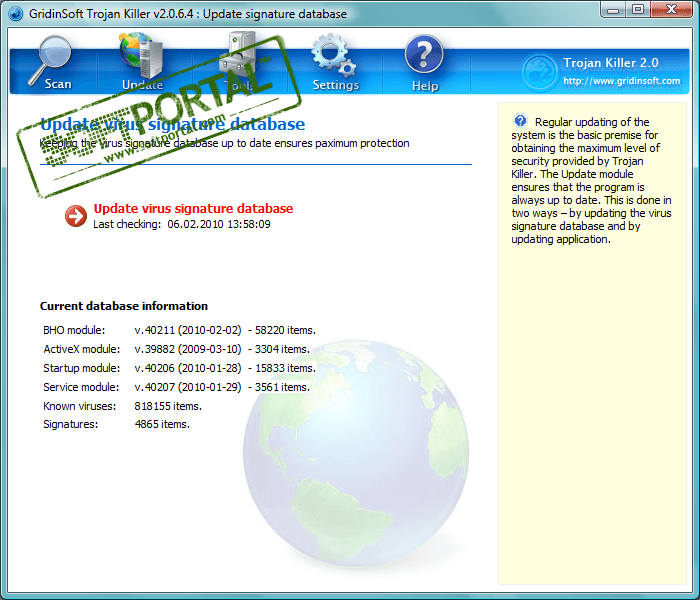This screenshot has height=600, width=700.
Task: Close the Trojan Killer window
Action: 671,9
